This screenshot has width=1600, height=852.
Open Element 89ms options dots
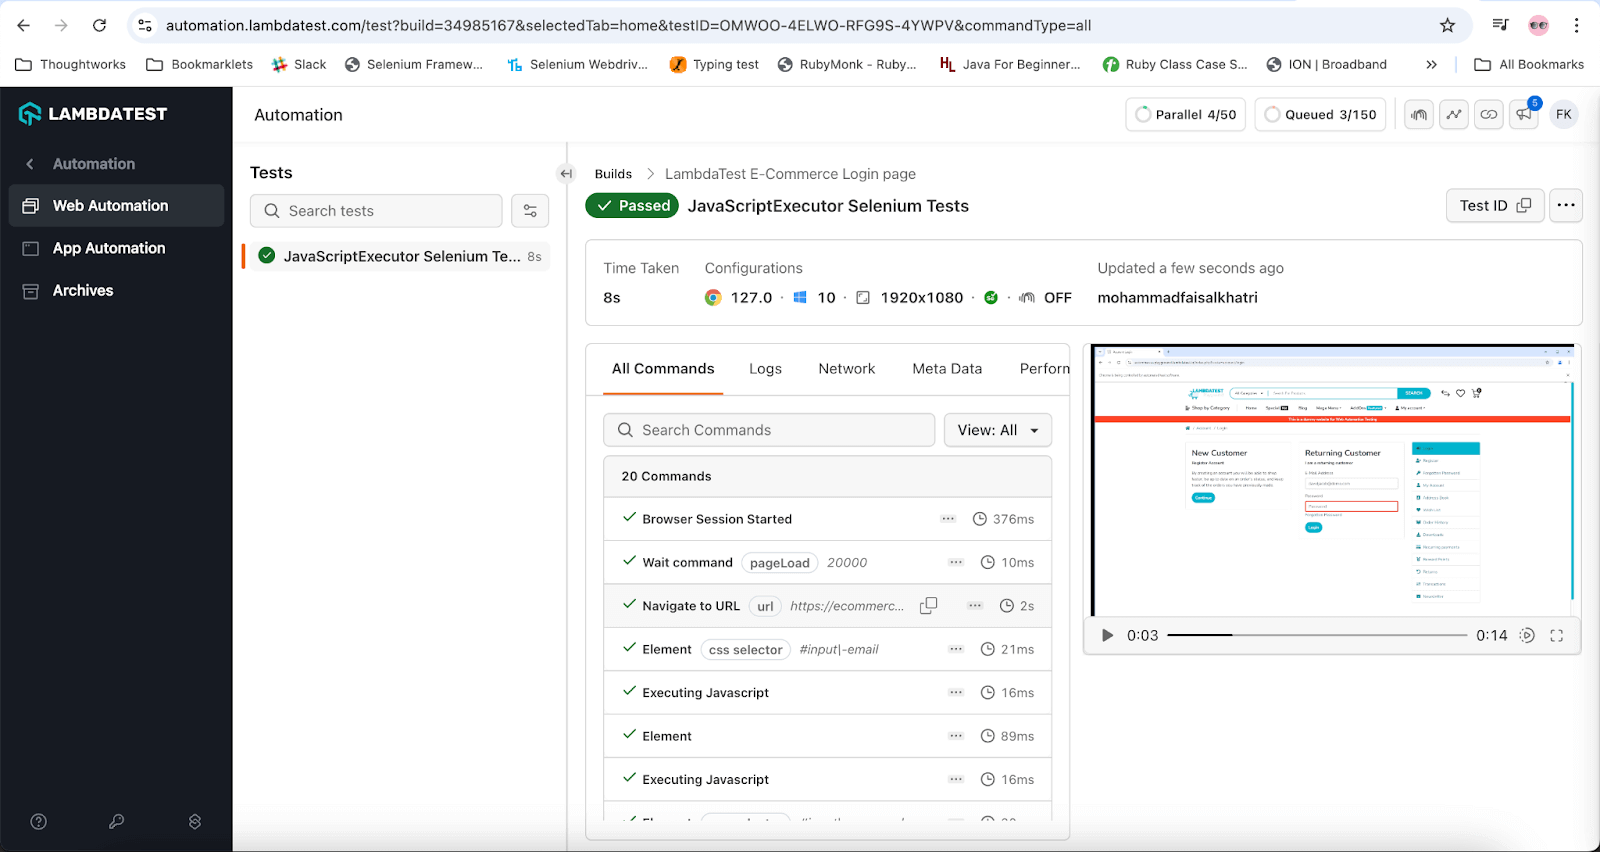[x=956, y=736]
